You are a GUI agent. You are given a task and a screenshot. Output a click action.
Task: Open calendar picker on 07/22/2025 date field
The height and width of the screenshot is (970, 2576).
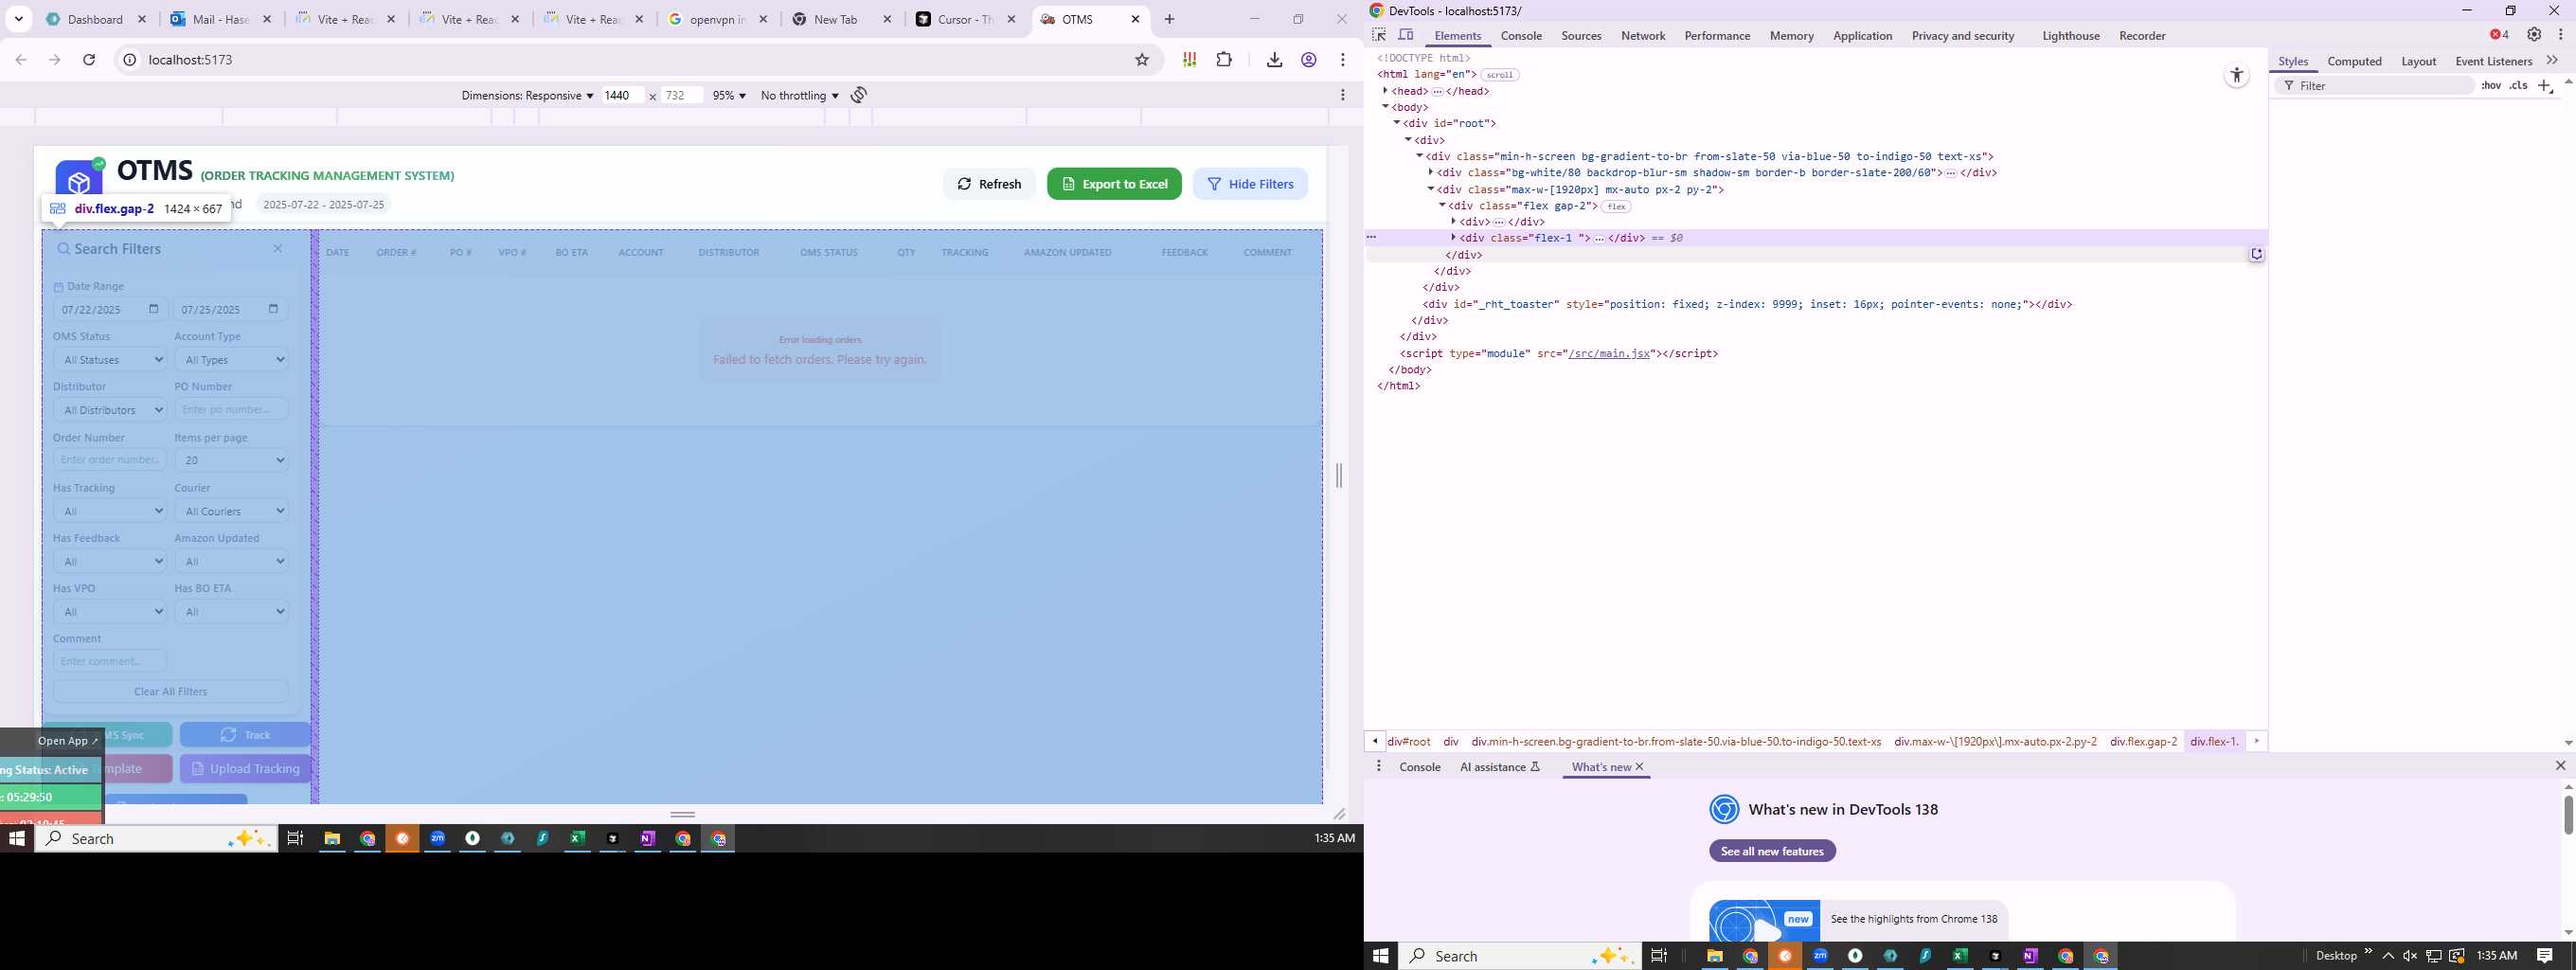pyautogui.click(x=154, y=309)
